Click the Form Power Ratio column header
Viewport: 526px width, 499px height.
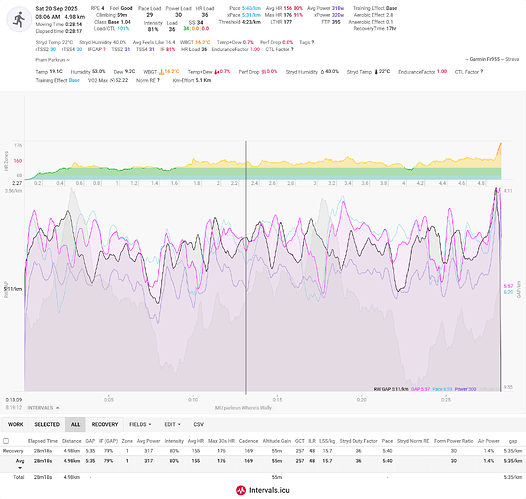pos(454,441)
